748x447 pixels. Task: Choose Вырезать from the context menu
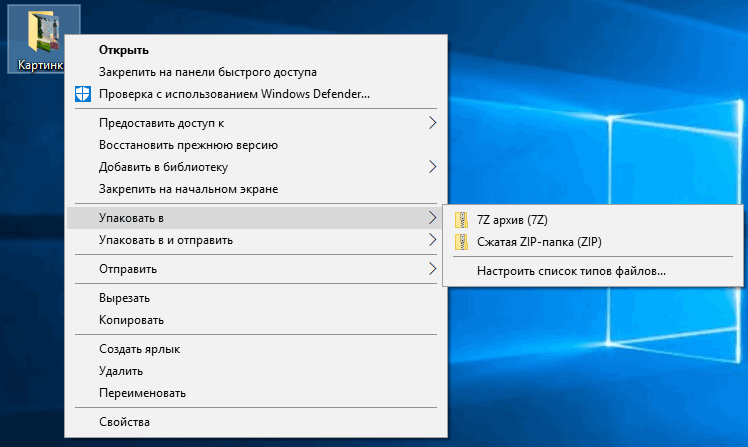click(256, 298)
